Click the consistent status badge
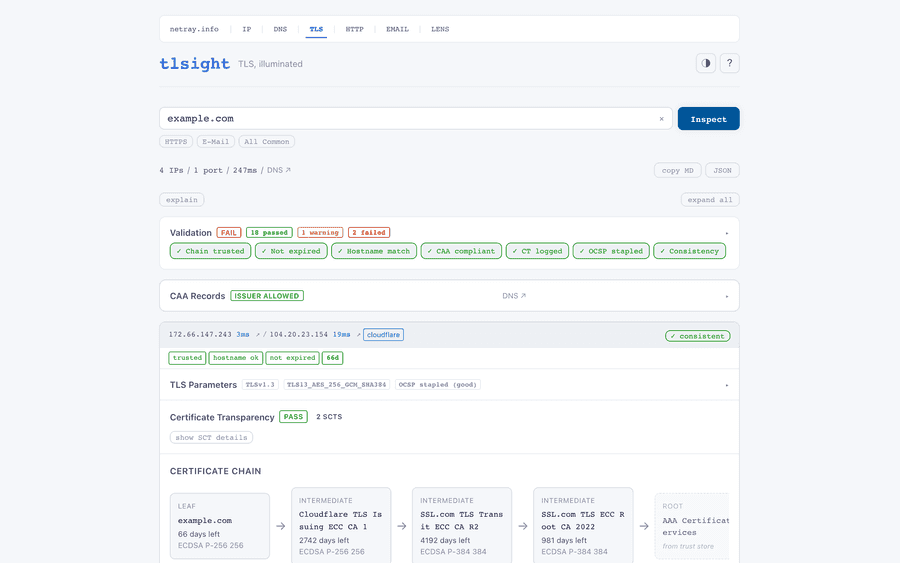This screenshot has height=563, width=900. pos(697,336)
